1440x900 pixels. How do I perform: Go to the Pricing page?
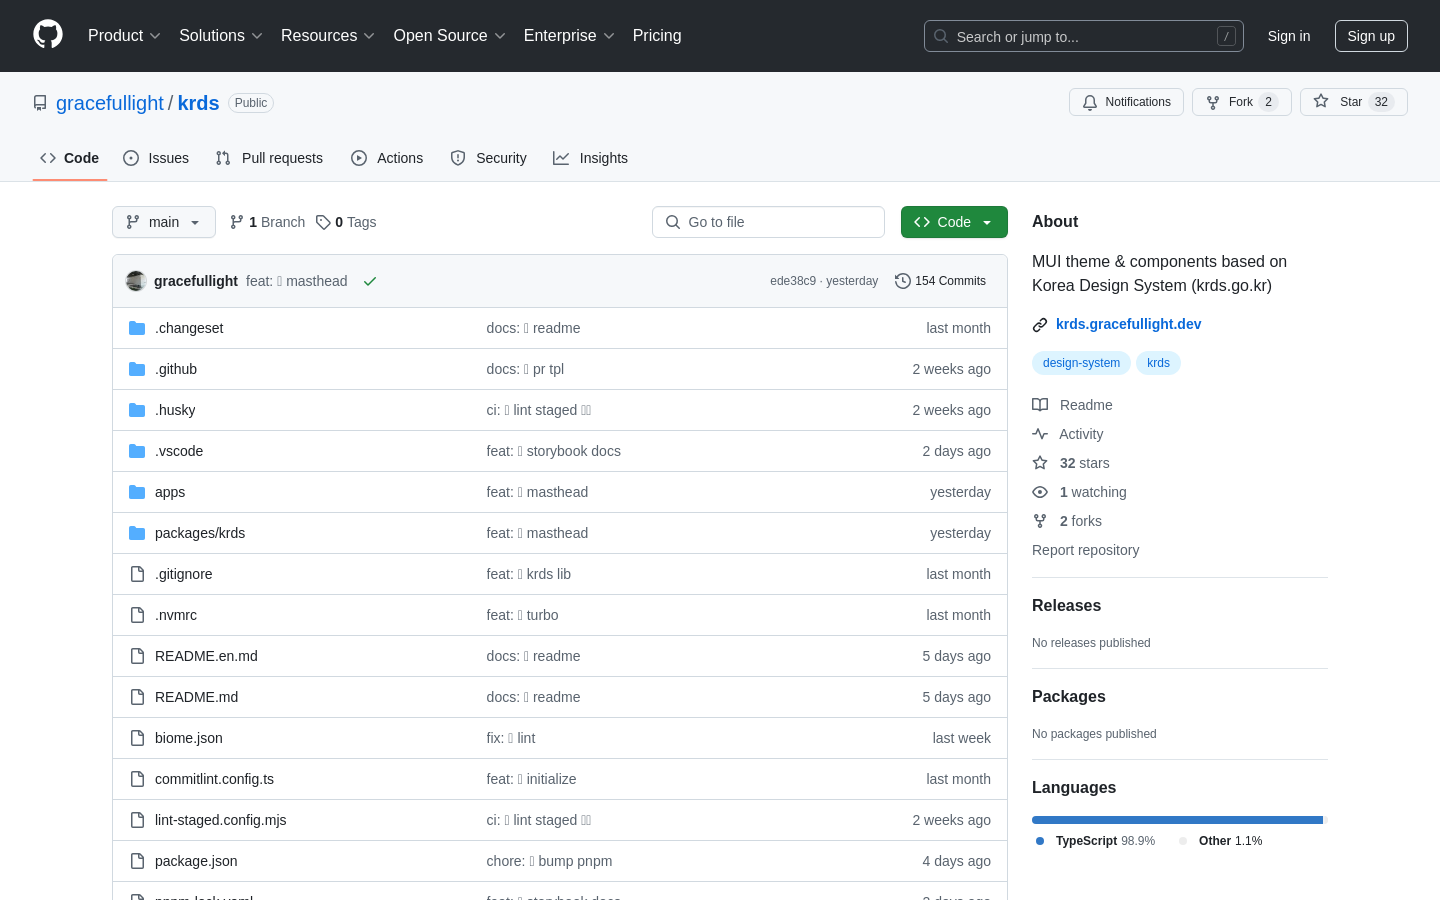(657, 36)
